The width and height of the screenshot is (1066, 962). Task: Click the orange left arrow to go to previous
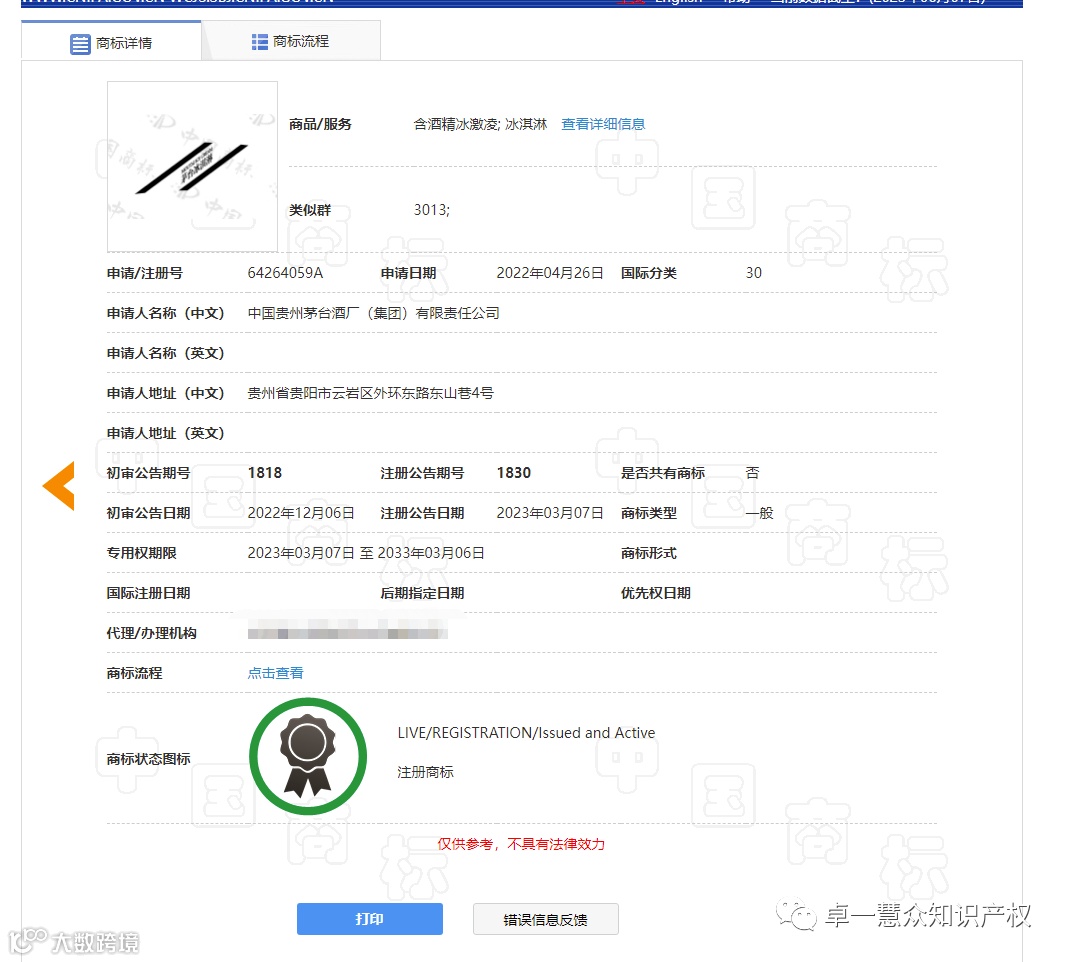59,485
